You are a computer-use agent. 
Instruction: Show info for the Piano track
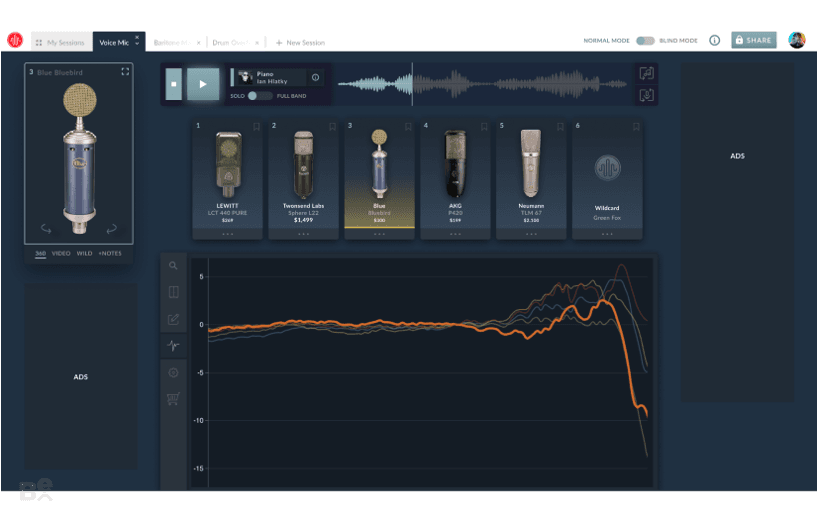pos(315,77)
